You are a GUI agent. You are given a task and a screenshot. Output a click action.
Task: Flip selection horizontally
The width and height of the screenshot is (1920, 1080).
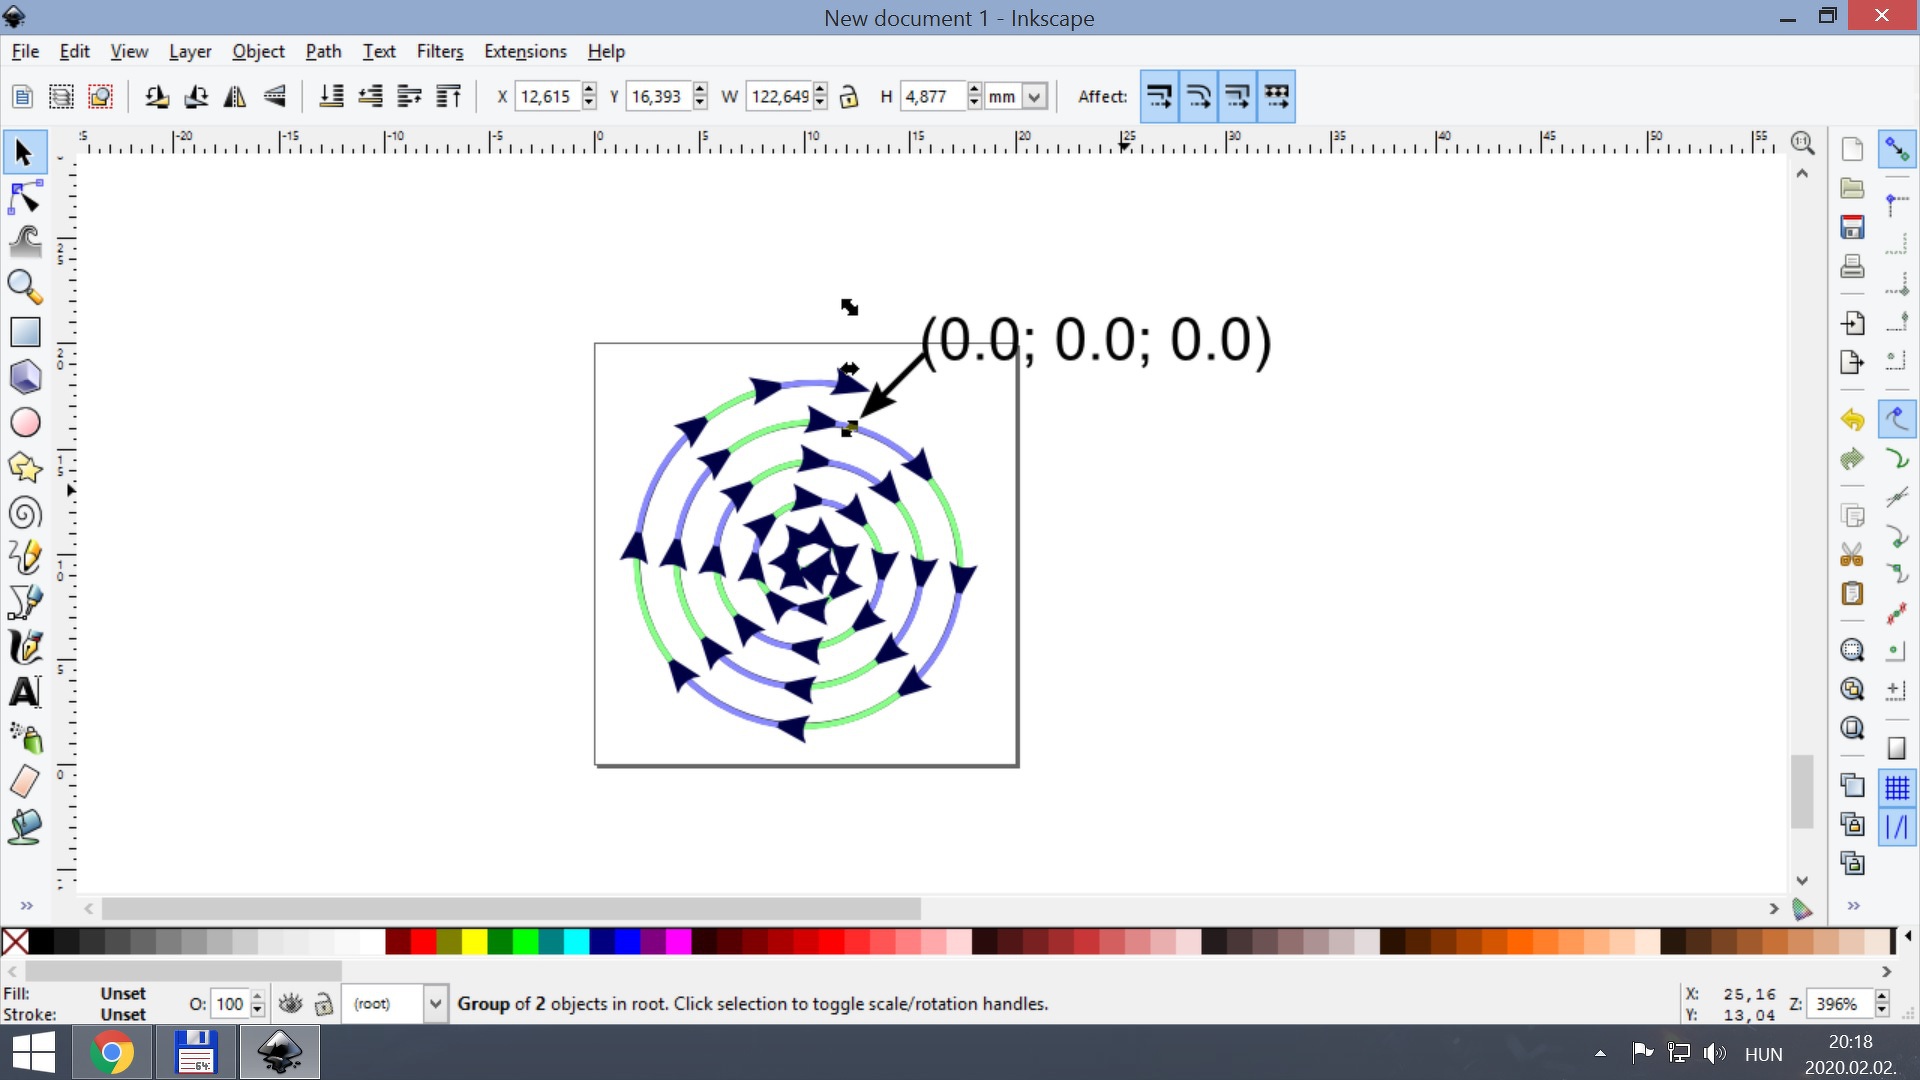235,97
